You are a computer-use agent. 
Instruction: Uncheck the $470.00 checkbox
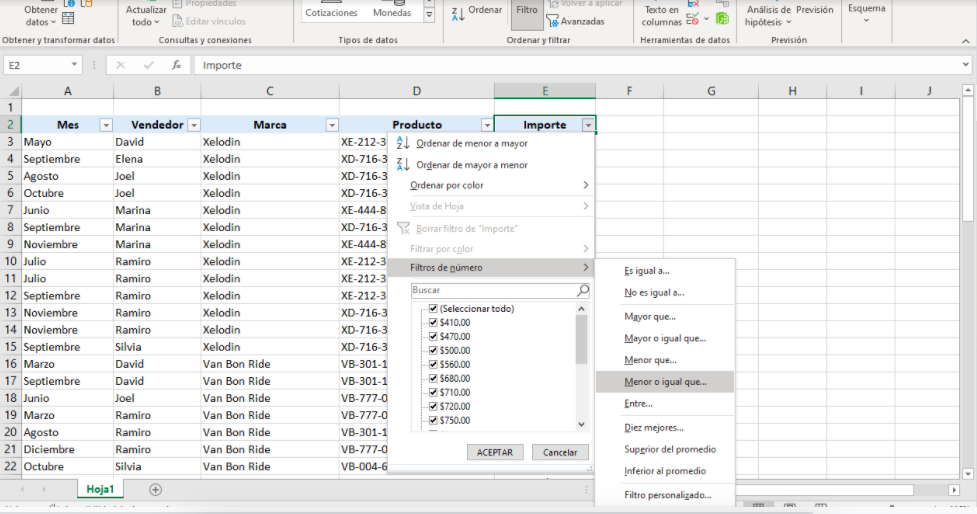pyautogui.click(x=433, y=336)
